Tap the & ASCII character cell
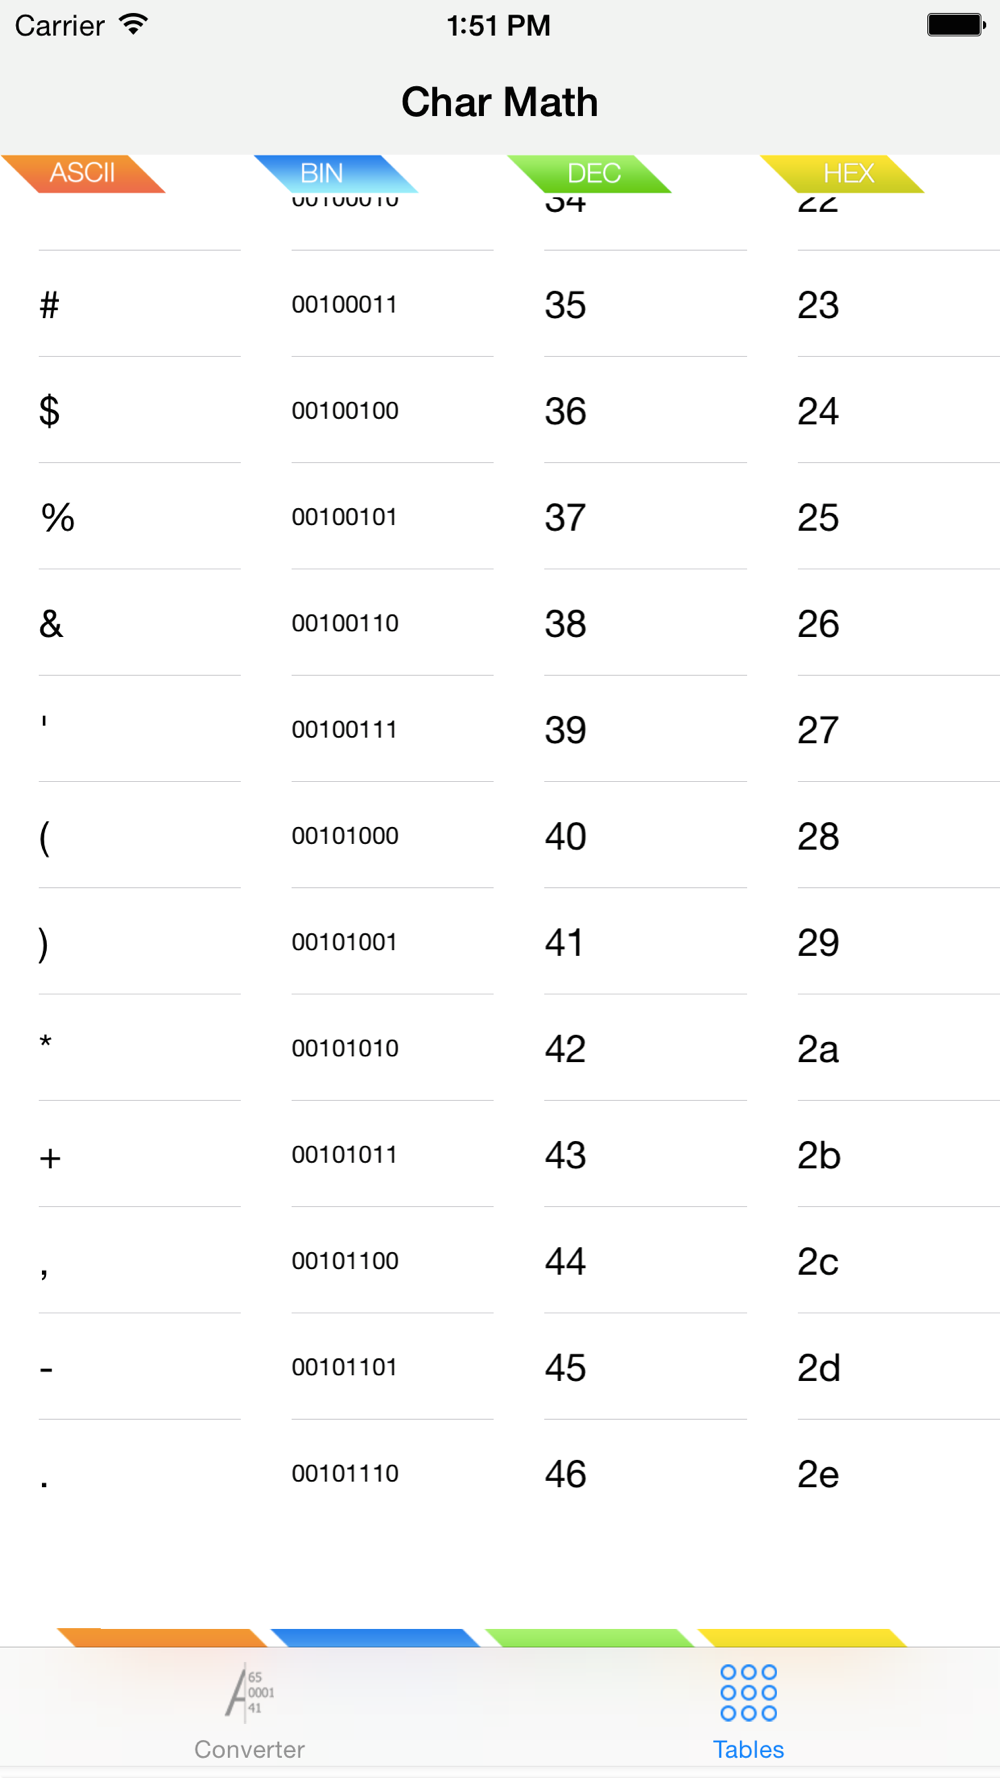 (51, 624)
